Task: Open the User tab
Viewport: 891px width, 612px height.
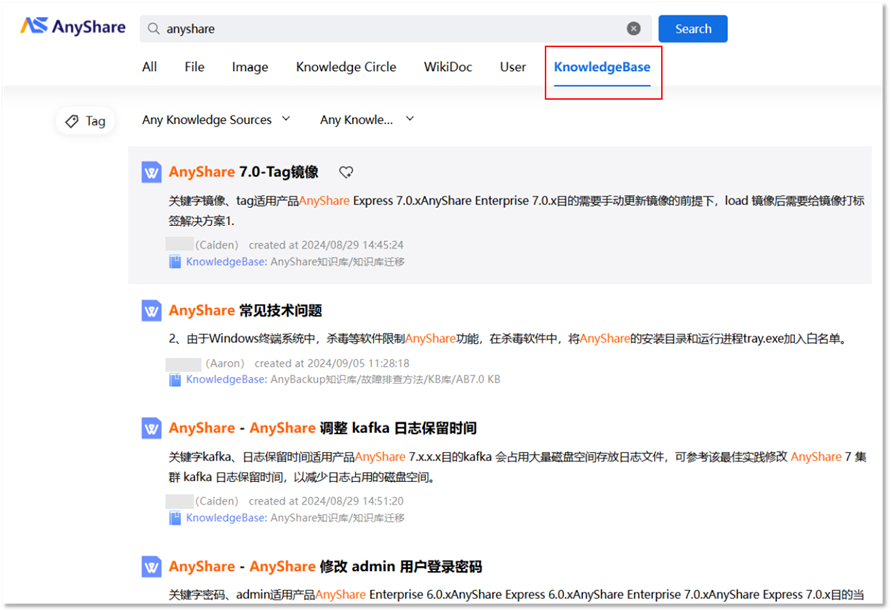Action: (513, 67)
